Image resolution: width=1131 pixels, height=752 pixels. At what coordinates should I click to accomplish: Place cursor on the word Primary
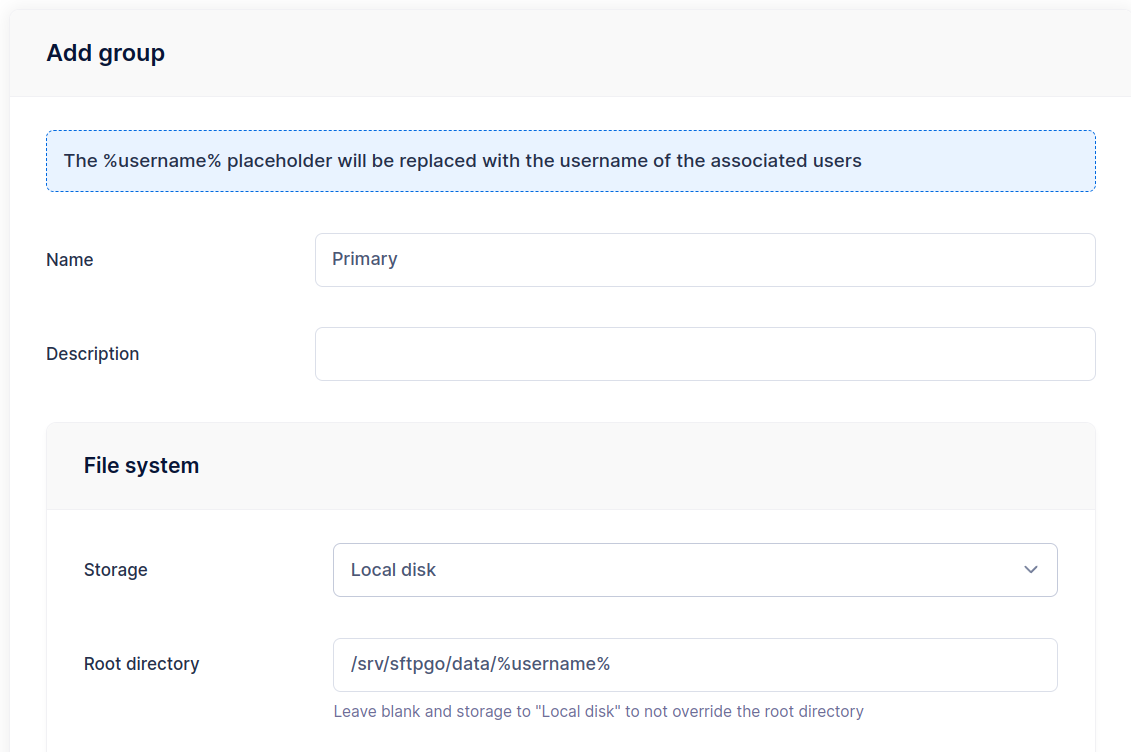point(364,259)
